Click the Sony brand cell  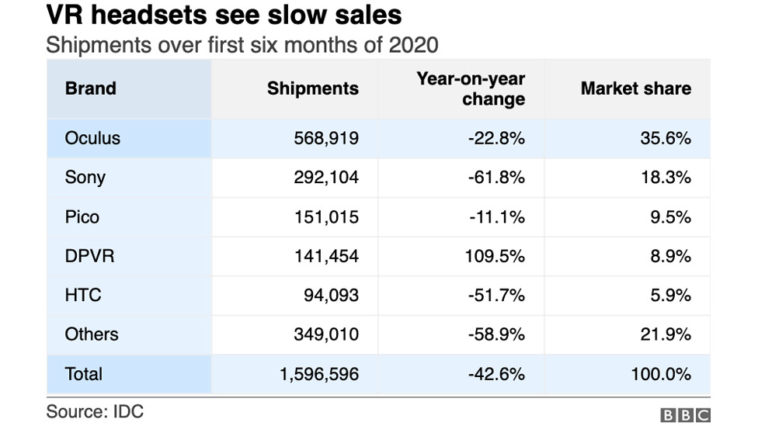pyautogui.click(x=85, y=178)
